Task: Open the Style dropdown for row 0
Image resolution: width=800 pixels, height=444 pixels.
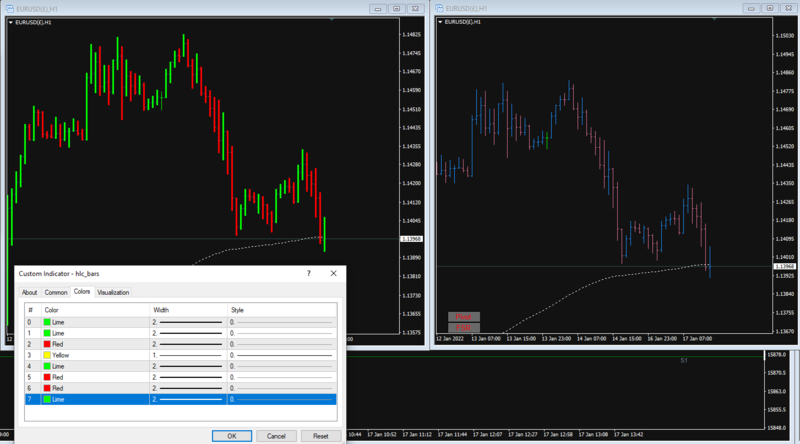Action: pos(282,322)
